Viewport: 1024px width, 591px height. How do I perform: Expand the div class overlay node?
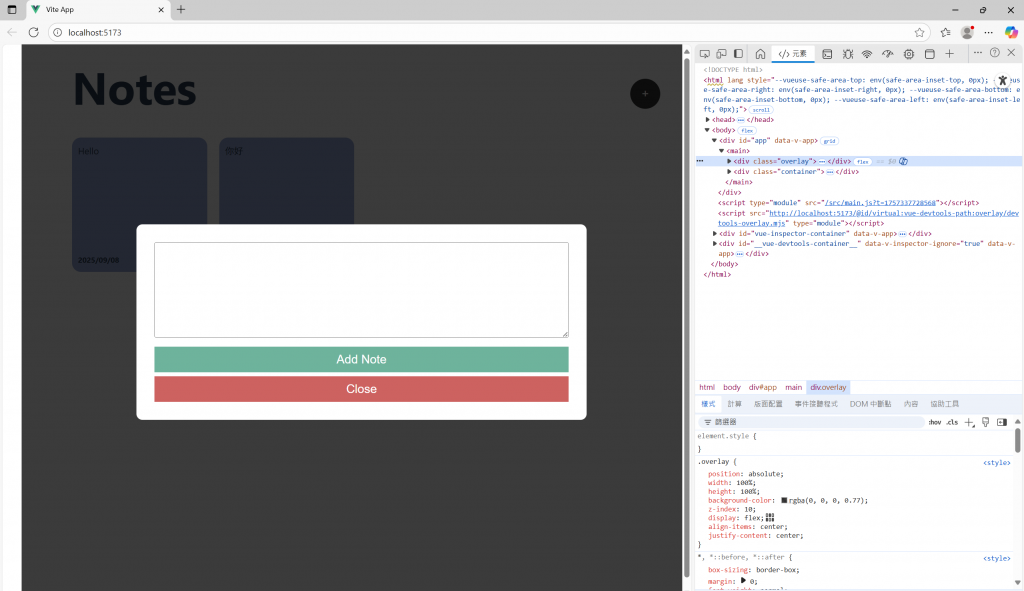729,161
